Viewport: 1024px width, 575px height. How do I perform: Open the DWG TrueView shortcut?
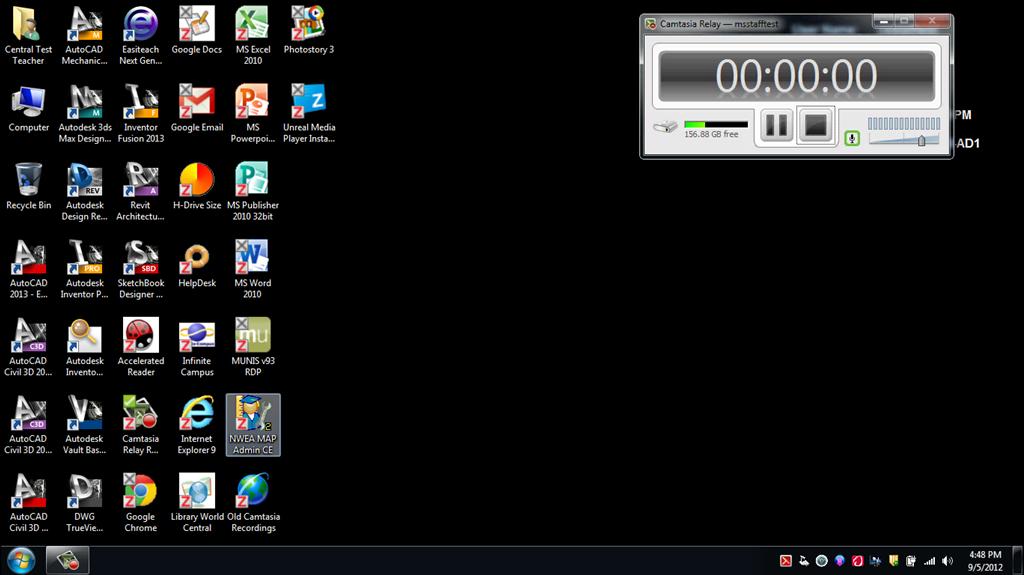pyautogui.click(x=84, y=502)
